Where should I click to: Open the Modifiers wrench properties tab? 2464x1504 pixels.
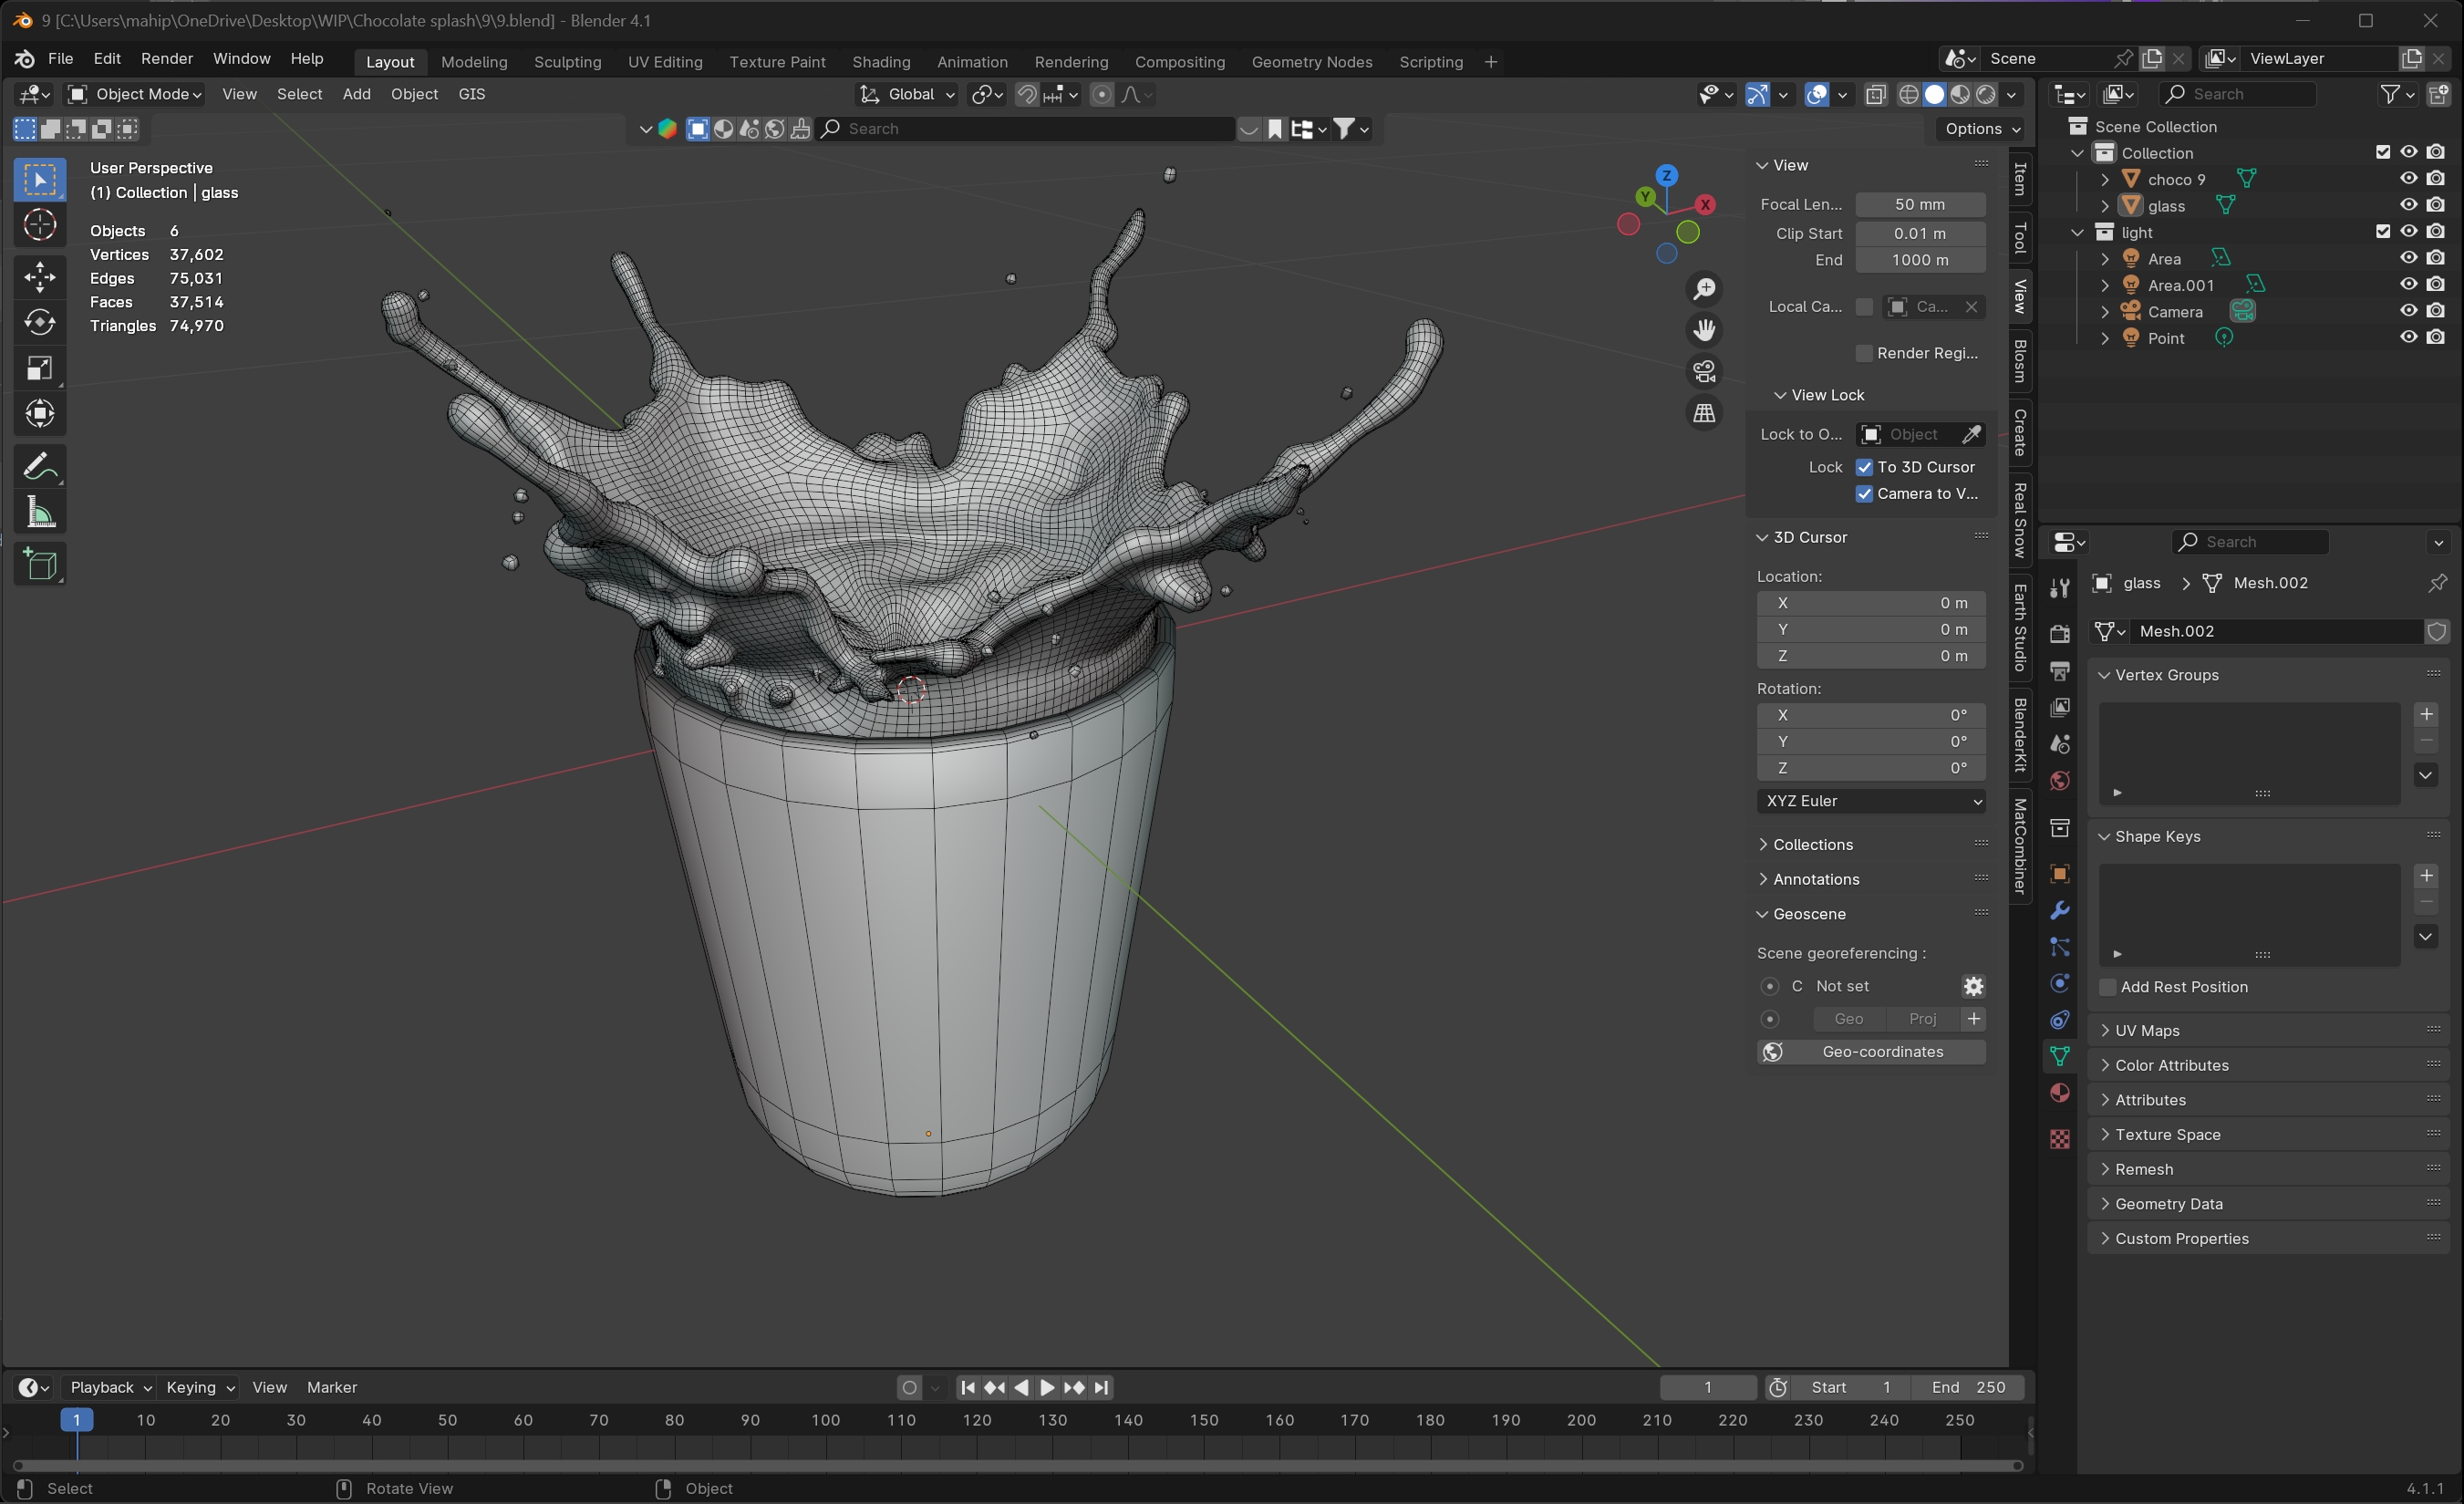(x=2059, y=911)
